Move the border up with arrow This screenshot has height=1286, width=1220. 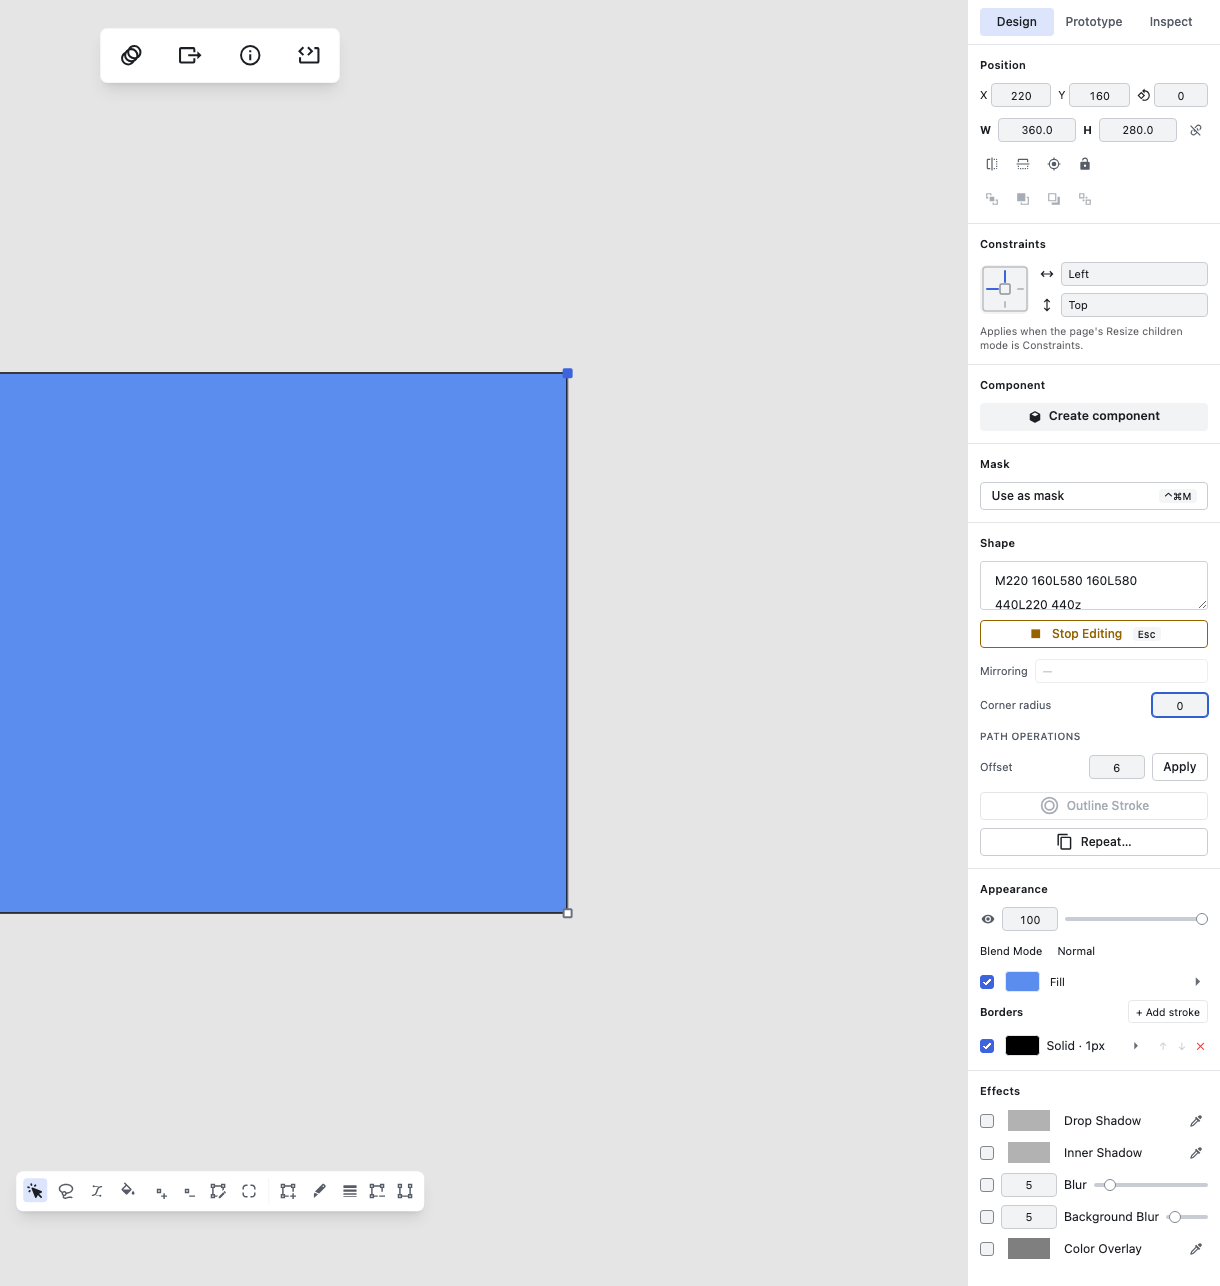coord(1163,1046)
